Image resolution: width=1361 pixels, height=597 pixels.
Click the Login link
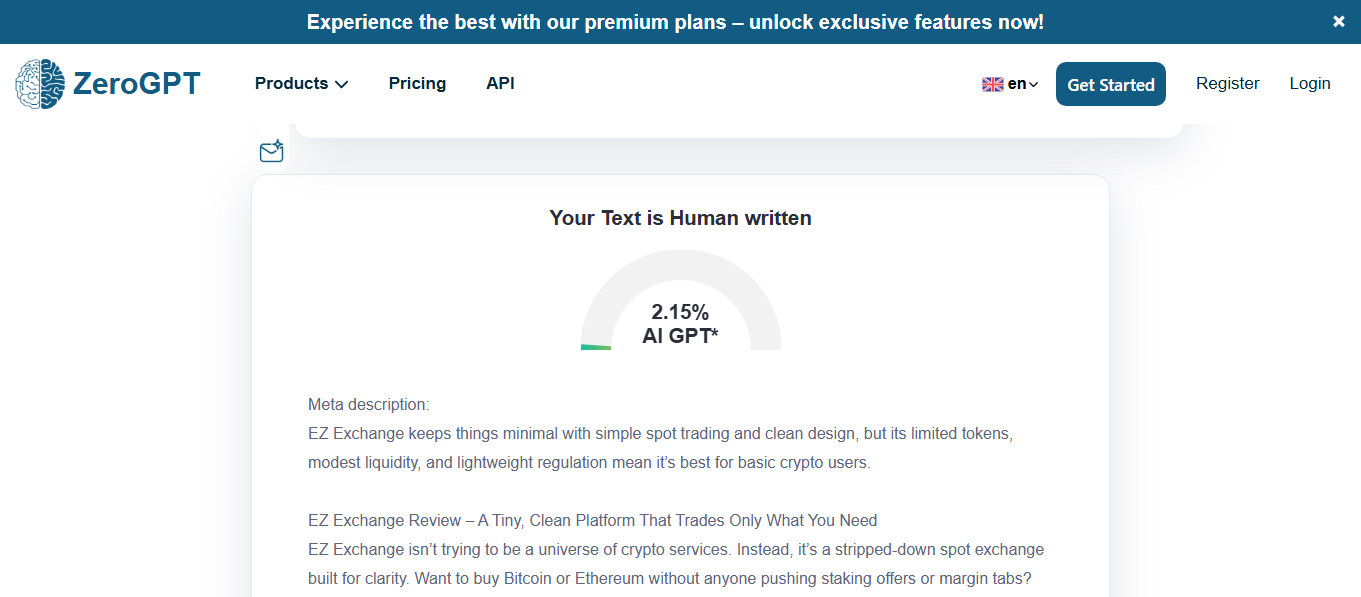point(1309,84)
